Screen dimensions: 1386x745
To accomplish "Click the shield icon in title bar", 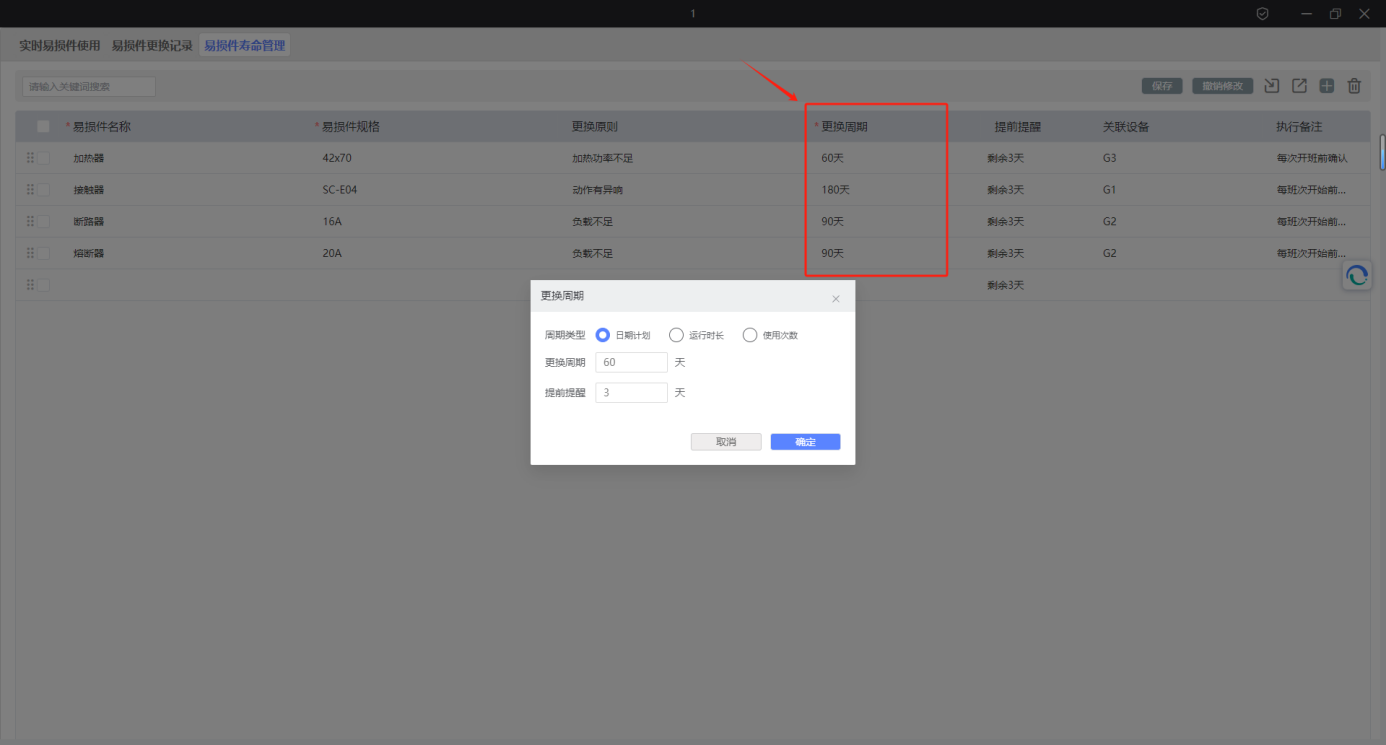I will pos(1262,14).
